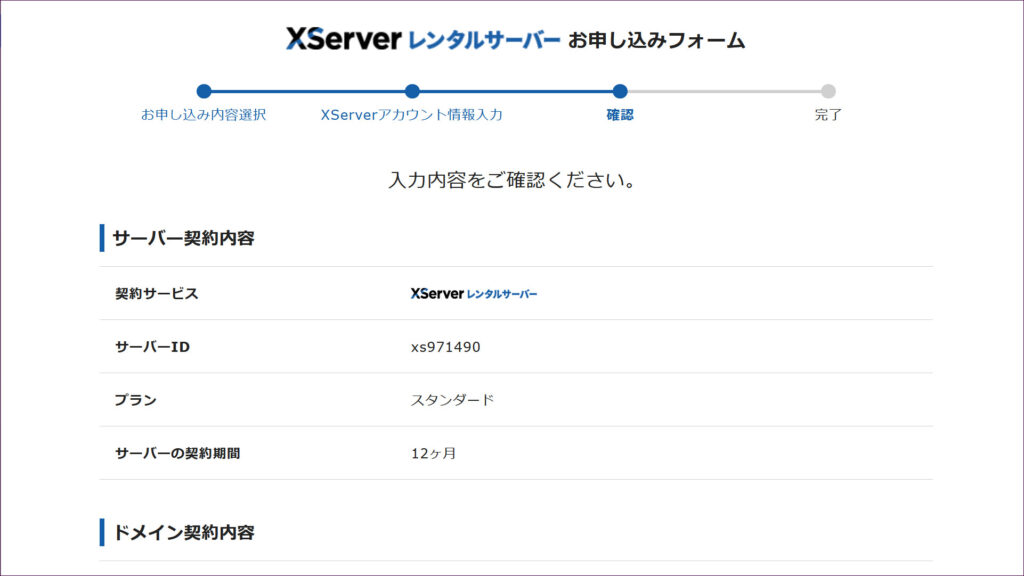Click the お申し込み内容選択 step circle
This screenshot has height=576, width=1024.
tap(204, 91)
